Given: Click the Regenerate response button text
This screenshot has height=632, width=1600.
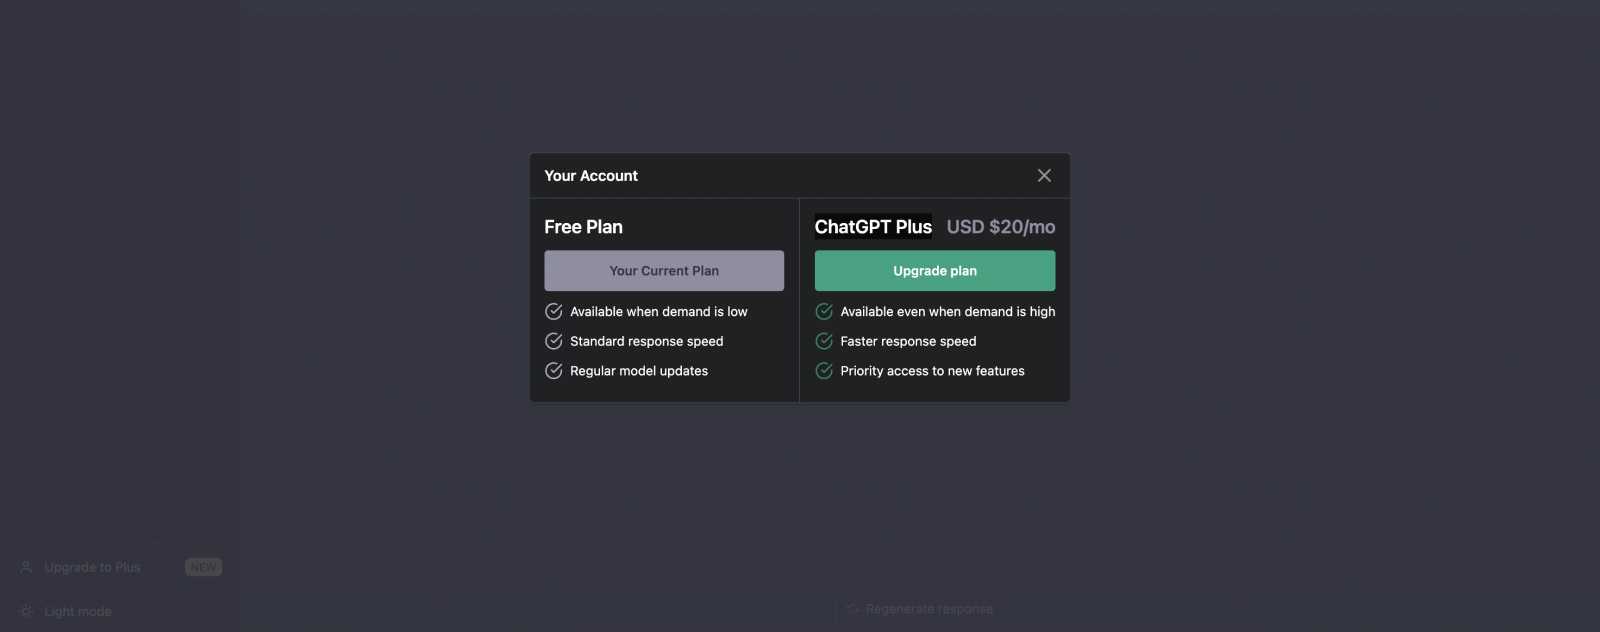Looking at the screenshot, I should coord(929,609).
